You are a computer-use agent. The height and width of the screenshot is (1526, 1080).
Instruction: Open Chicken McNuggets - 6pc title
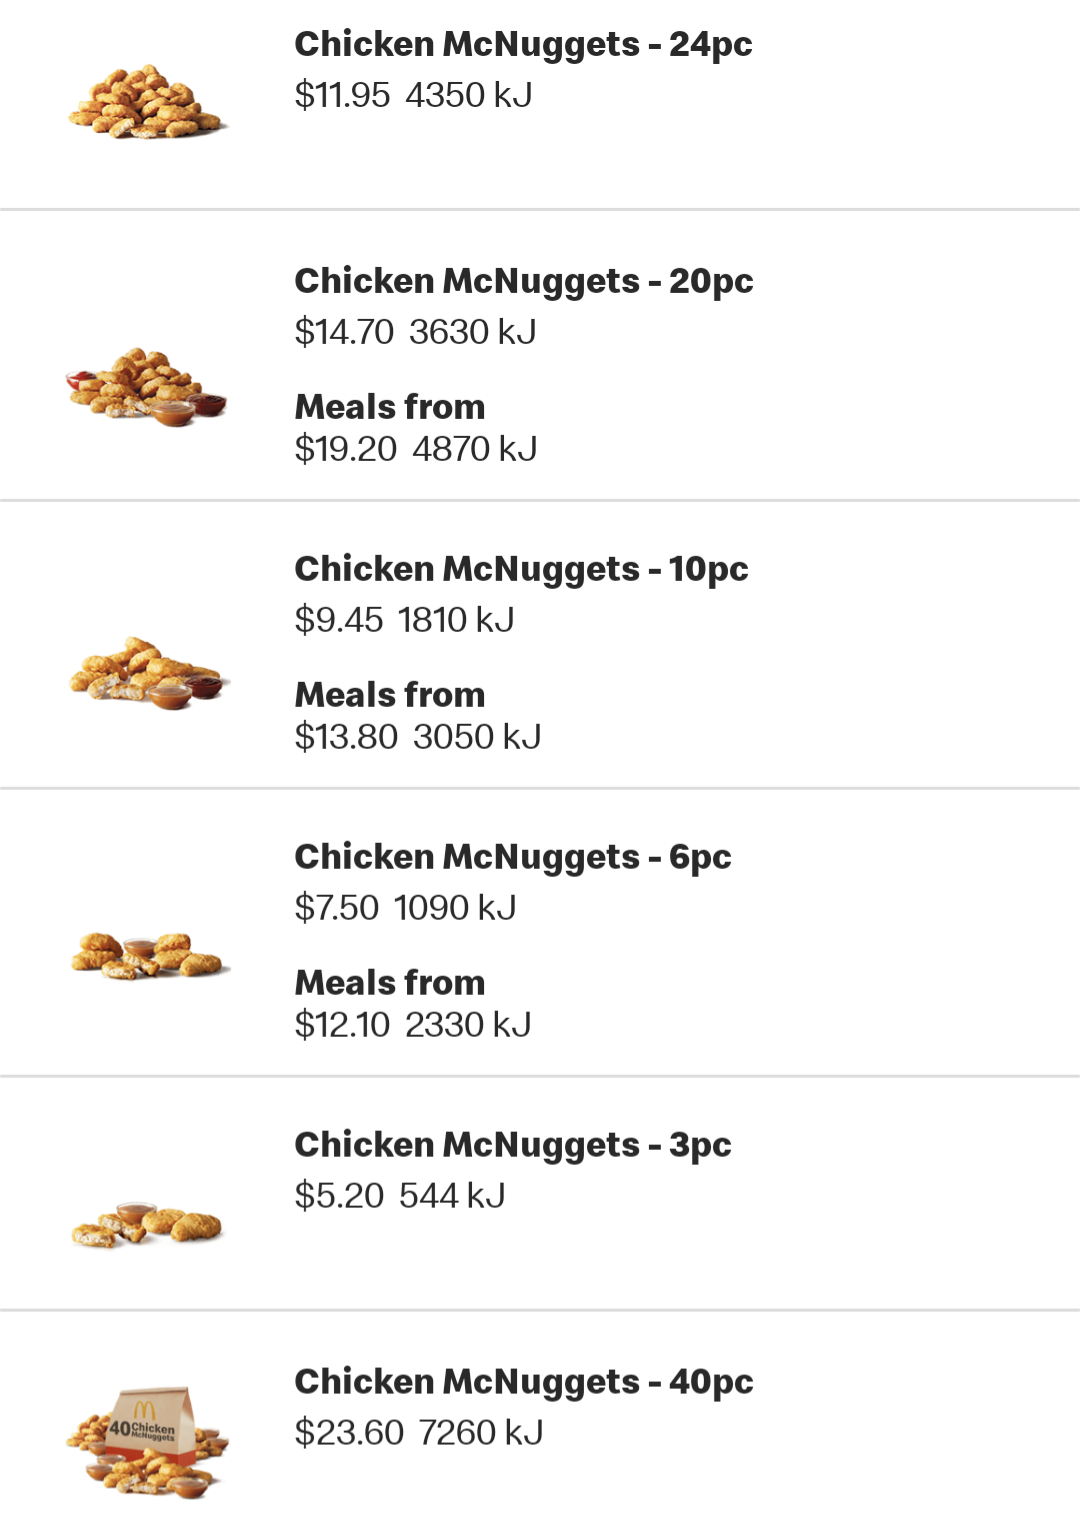(513, 857)
